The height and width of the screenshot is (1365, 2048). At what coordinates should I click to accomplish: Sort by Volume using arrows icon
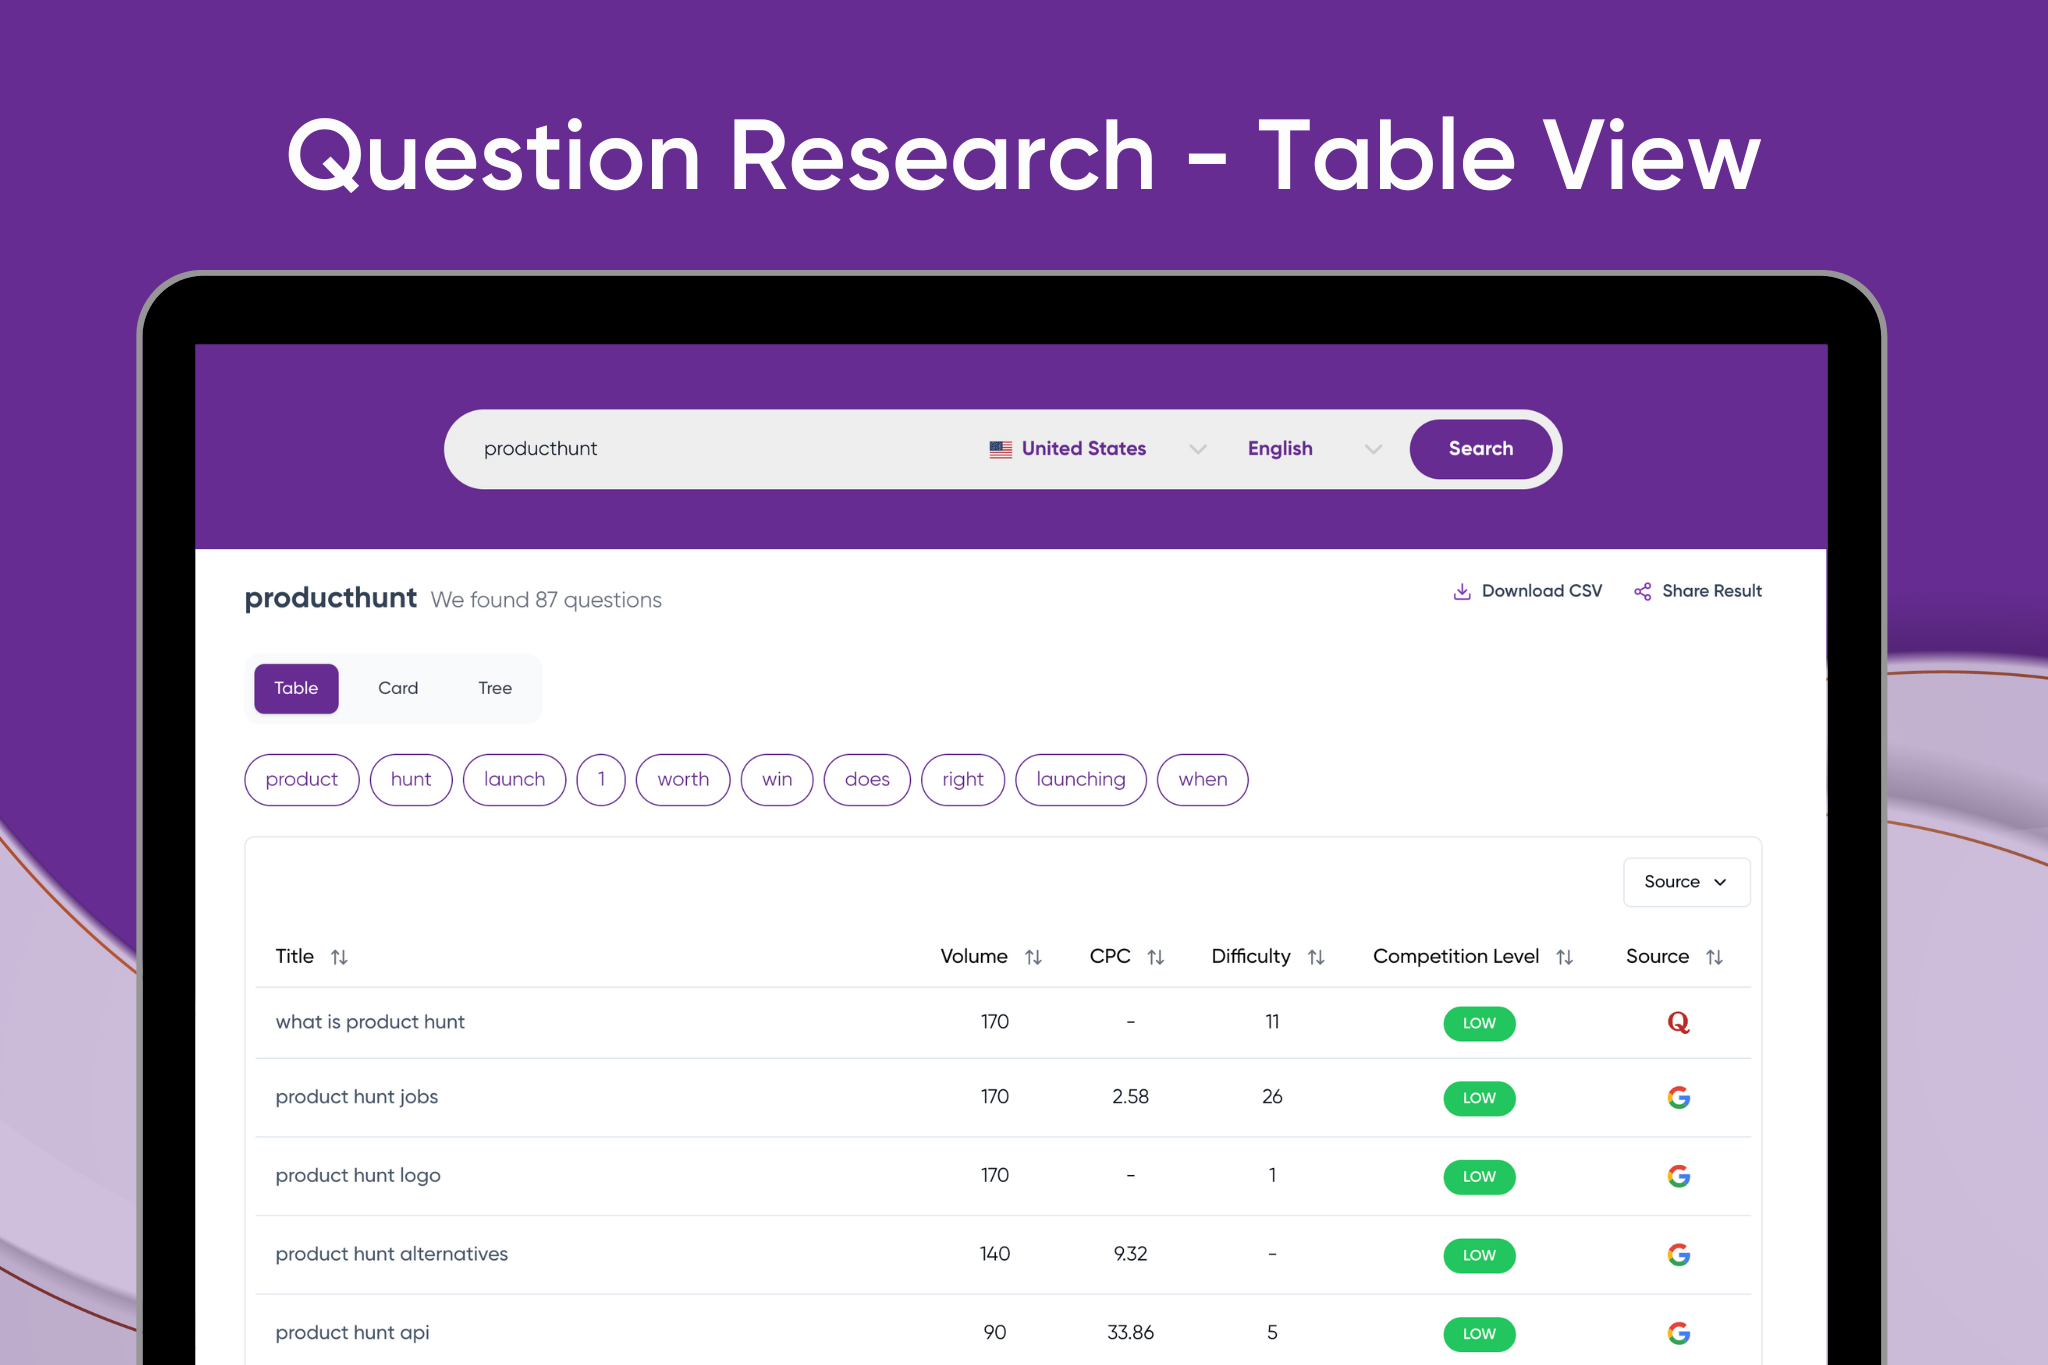click(x=1033, y=957)
